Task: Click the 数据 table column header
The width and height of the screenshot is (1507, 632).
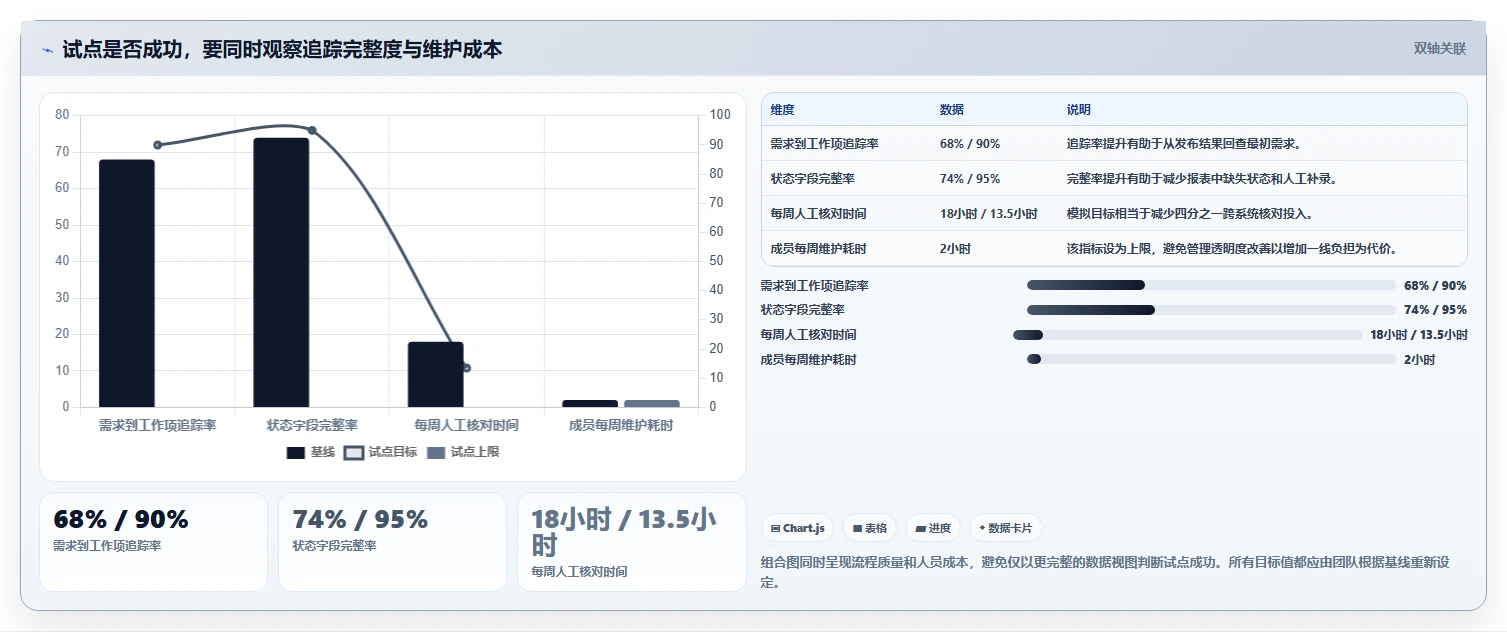Action: click(x=952, y=110)
